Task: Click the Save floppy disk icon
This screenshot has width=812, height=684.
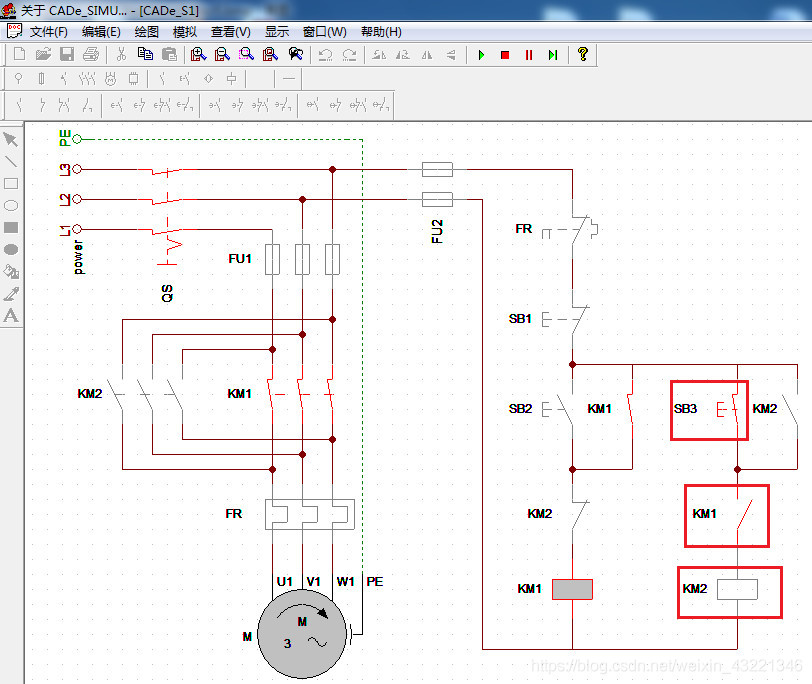Action: (67, 54)
